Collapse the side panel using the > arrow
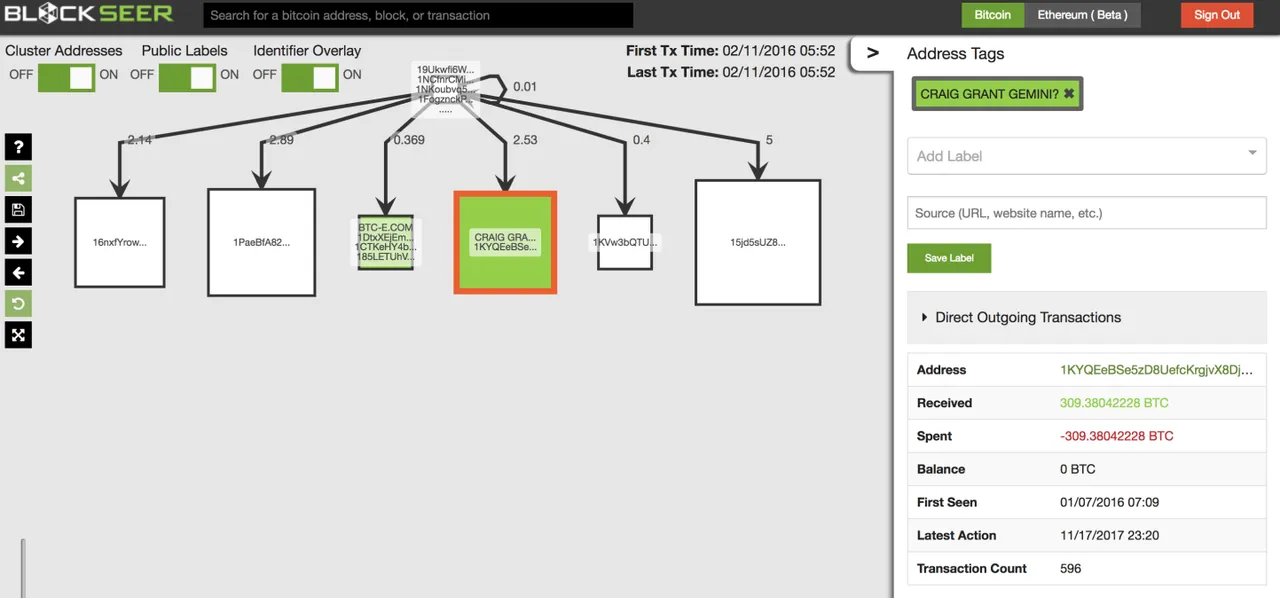Viewport: 1280px width, 598px height. pyautogui.click(x=872, y=53)
